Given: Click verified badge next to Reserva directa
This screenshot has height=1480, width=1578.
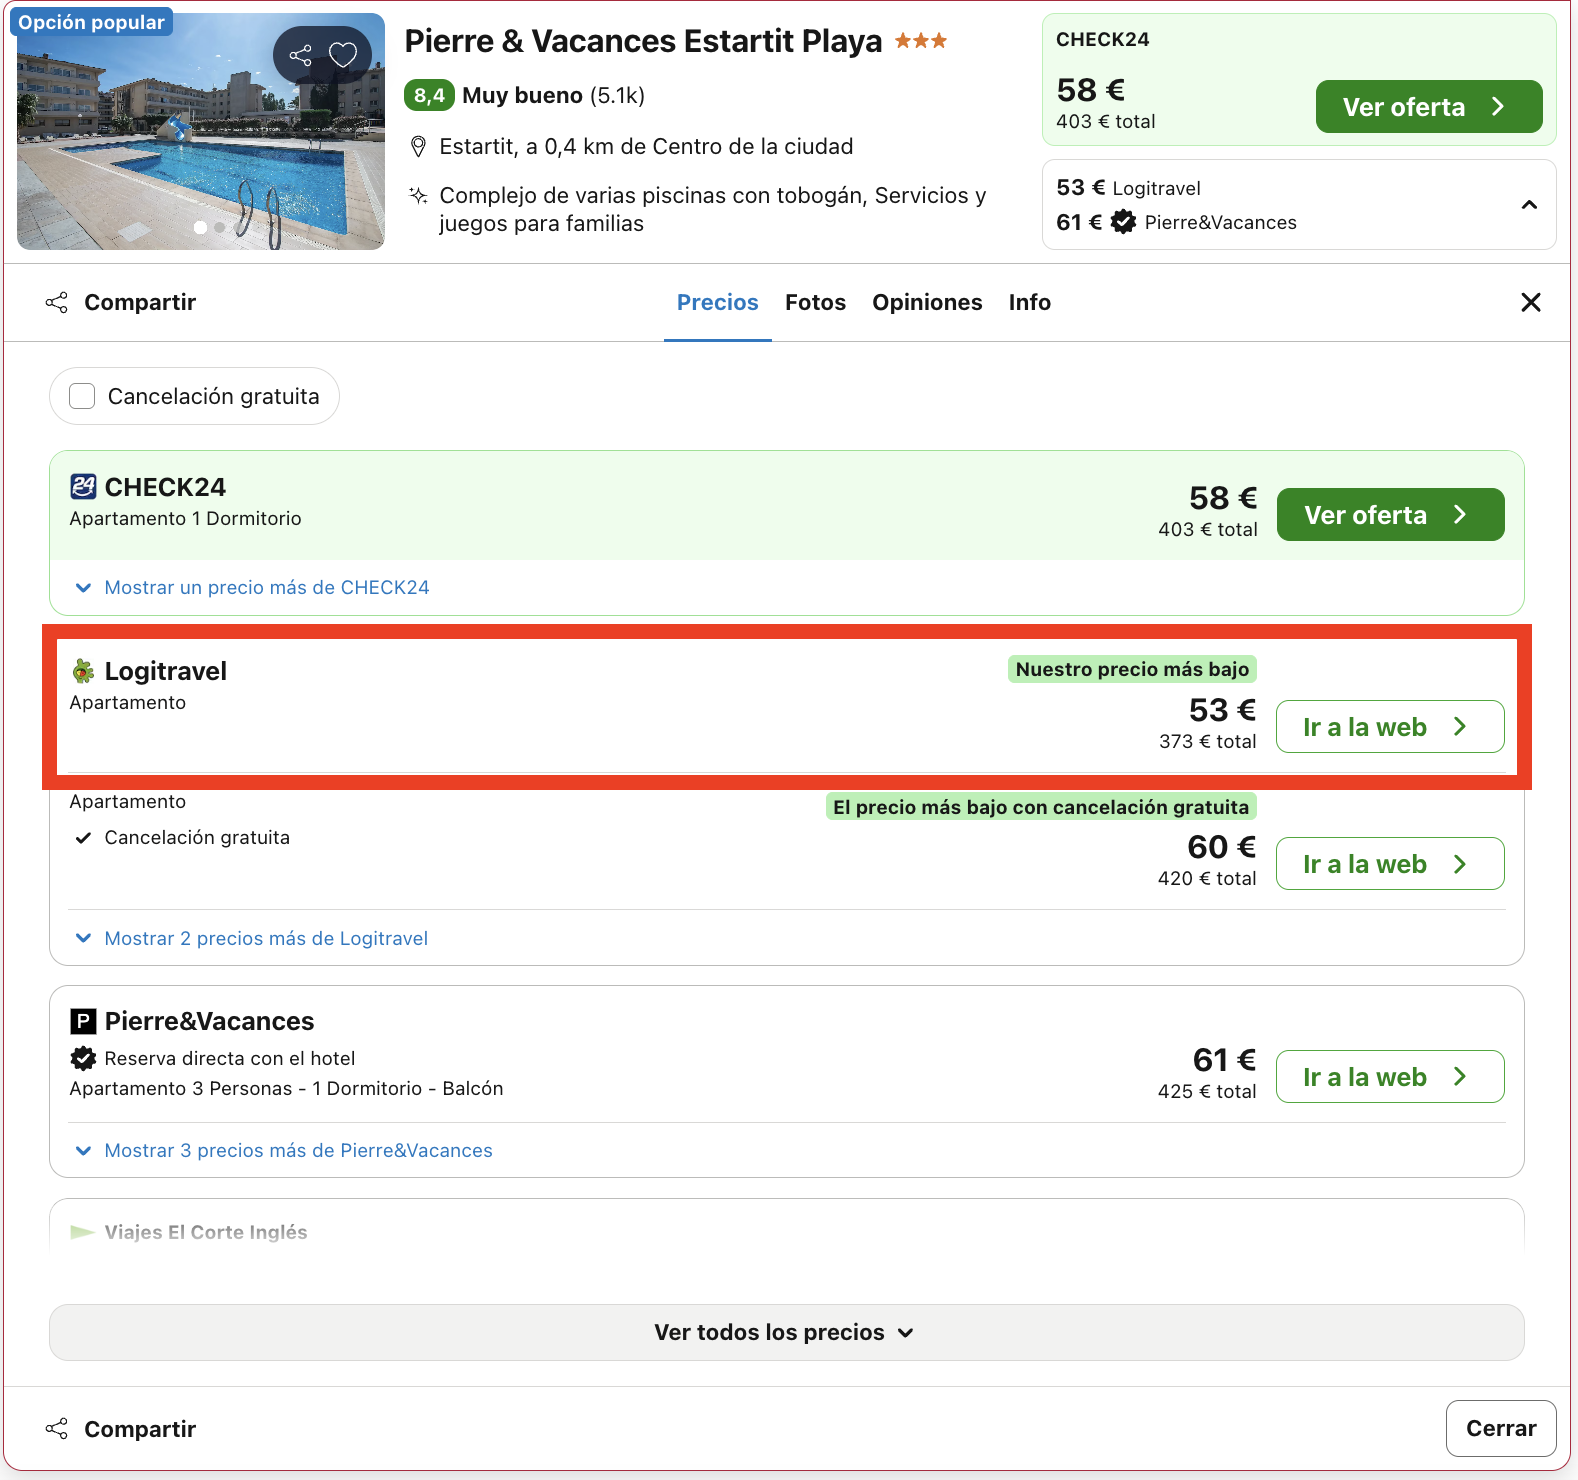Looking at the screenshot, I should 83,1058.
